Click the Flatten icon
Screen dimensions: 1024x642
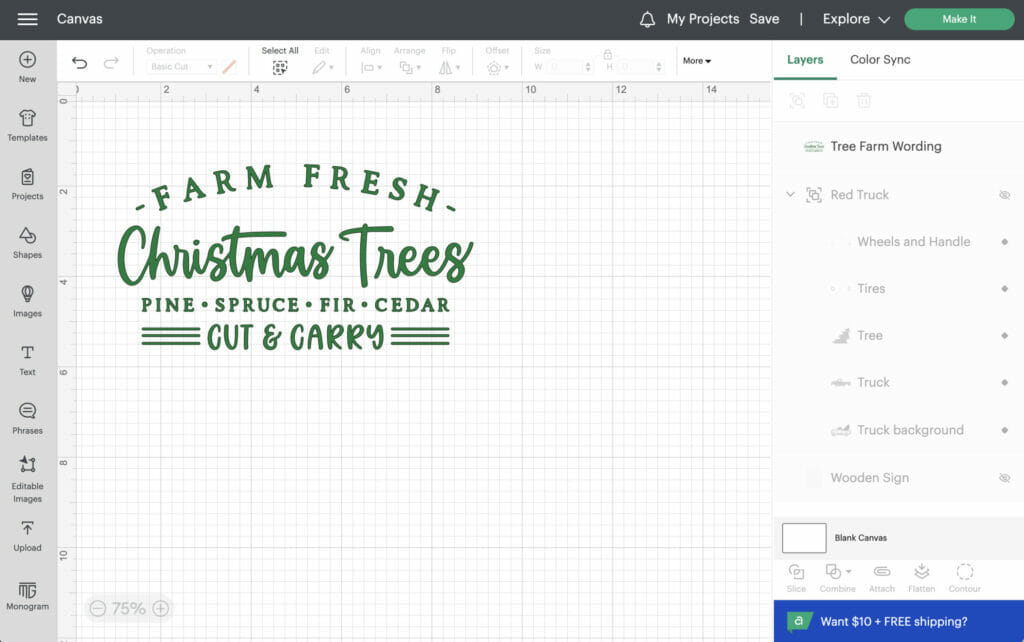(921, 576)
